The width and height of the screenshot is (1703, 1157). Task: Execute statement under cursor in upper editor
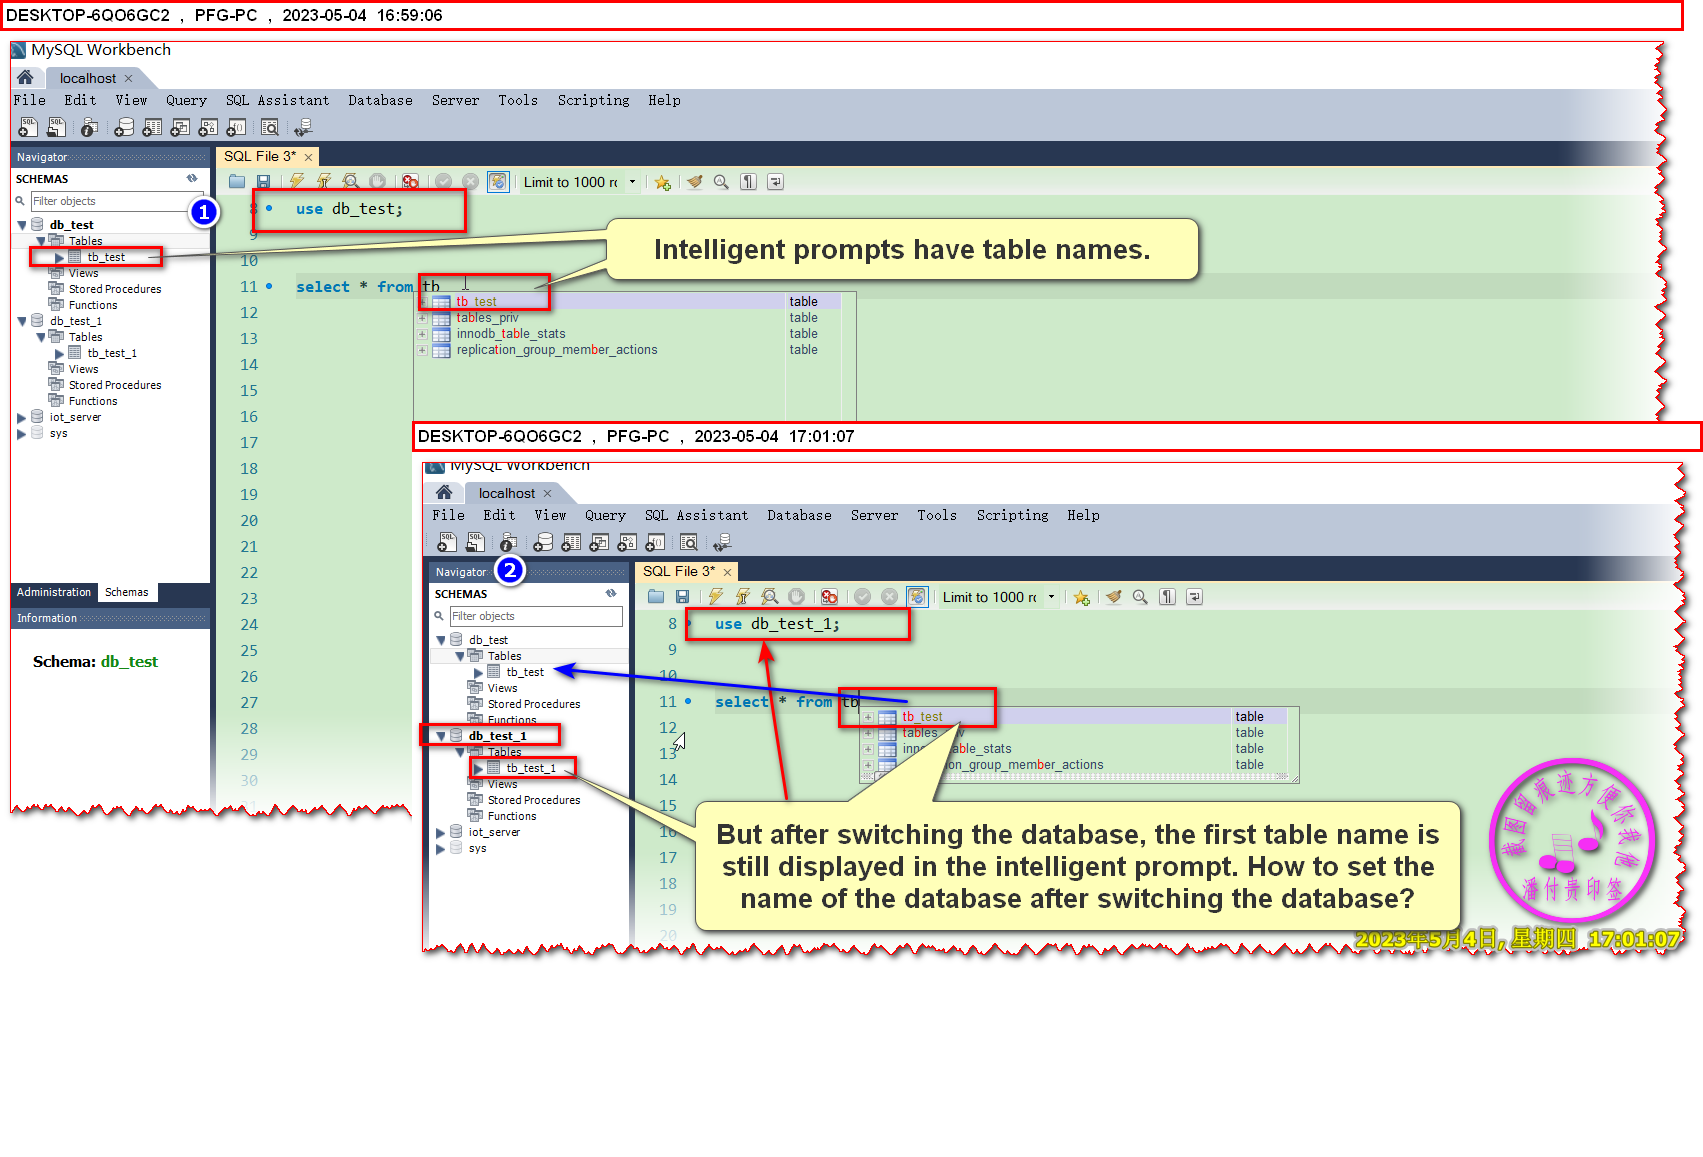(324, 182)
